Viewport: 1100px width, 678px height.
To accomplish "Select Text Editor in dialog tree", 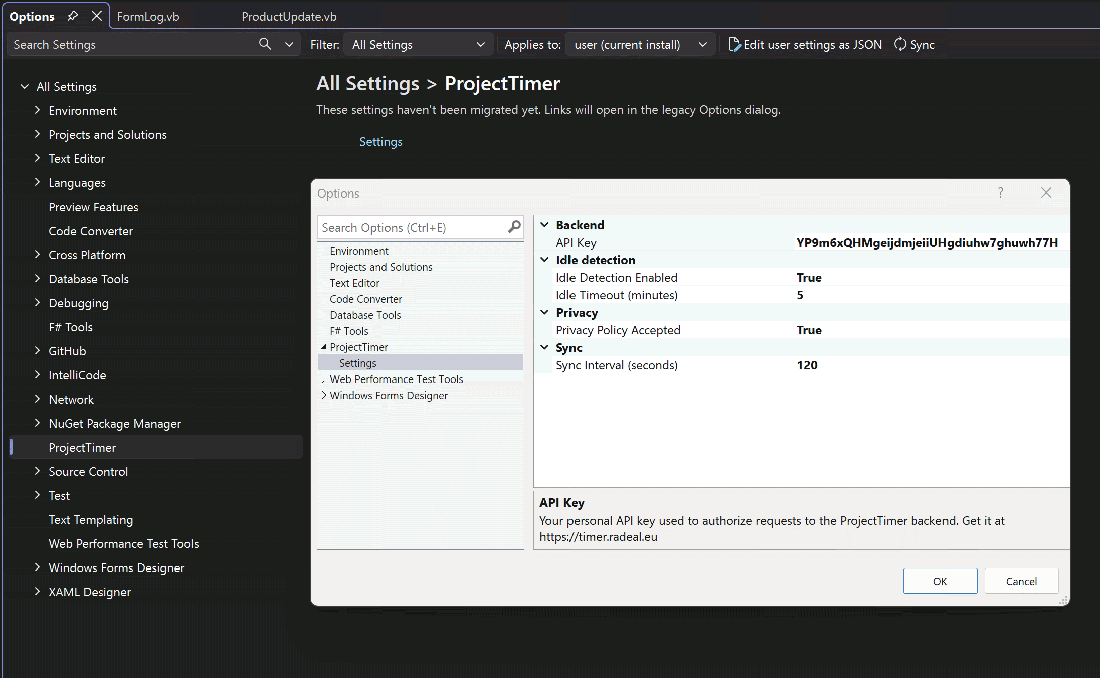I will [x=354, y=283].
